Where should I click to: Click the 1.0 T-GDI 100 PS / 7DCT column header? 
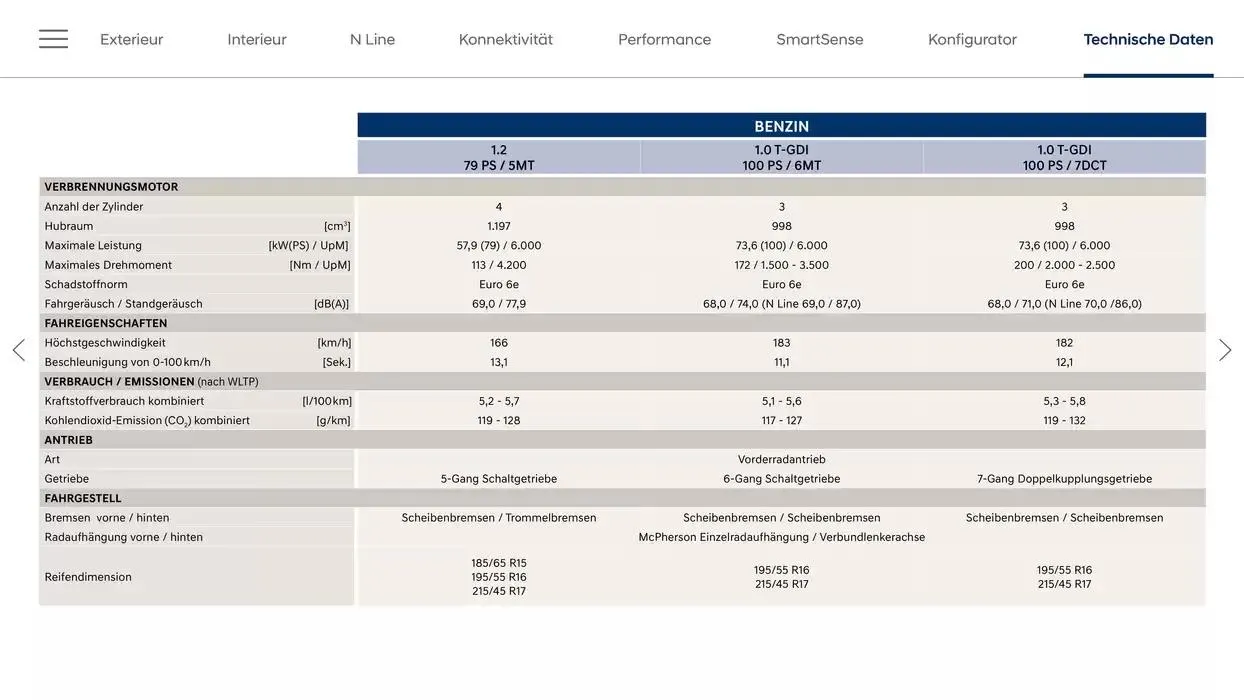tap(1065, 155)
